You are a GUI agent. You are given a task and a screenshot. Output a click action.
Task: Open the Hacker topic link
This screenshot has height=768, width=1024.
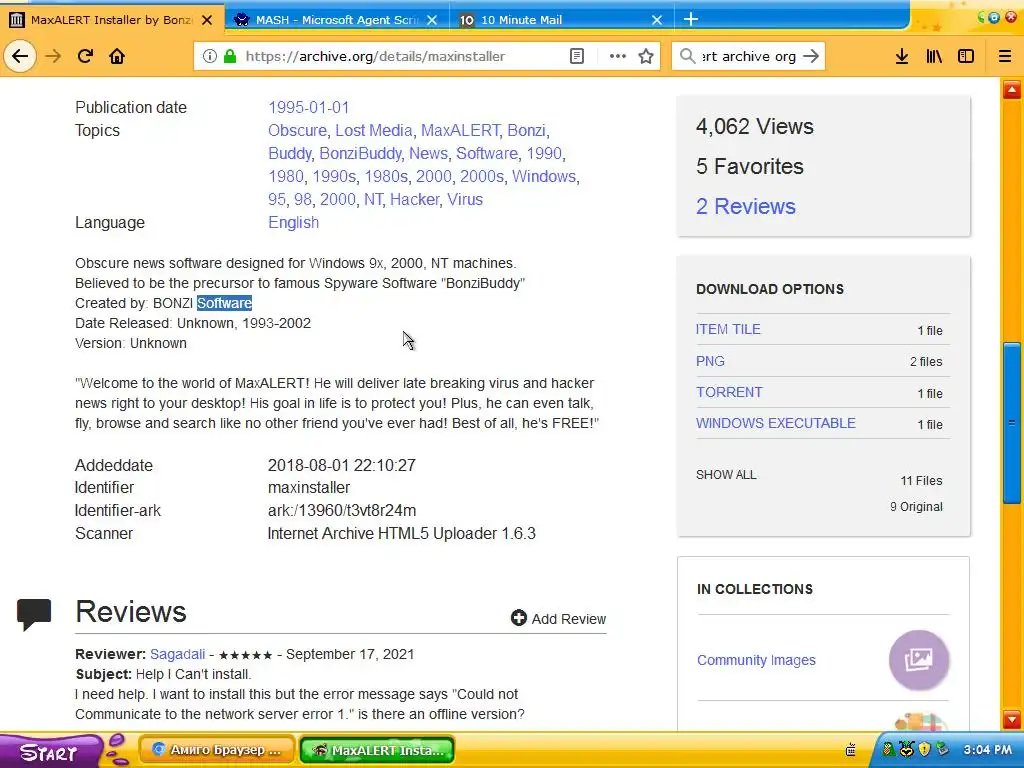[415, 199]
